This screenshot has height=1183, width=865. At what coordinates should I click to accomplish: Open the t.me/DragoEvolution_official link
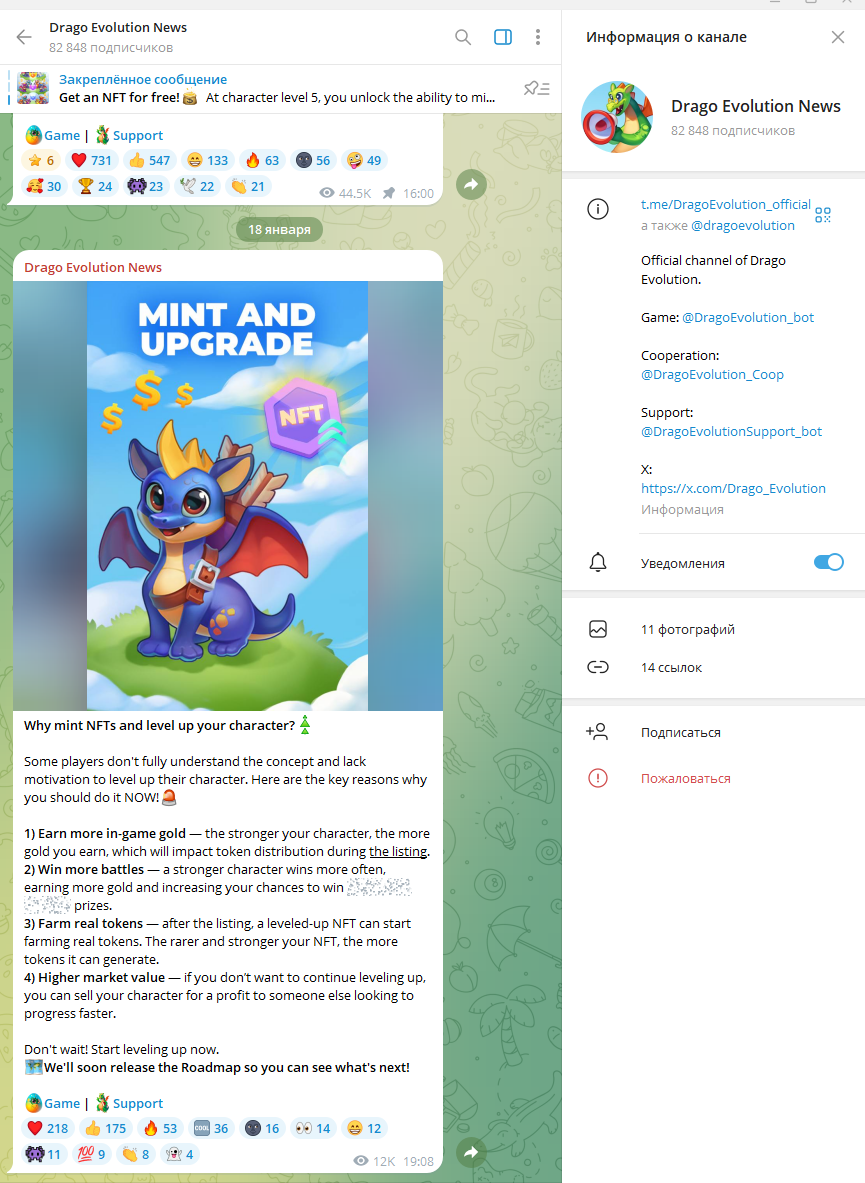click(x=725, y=204)
